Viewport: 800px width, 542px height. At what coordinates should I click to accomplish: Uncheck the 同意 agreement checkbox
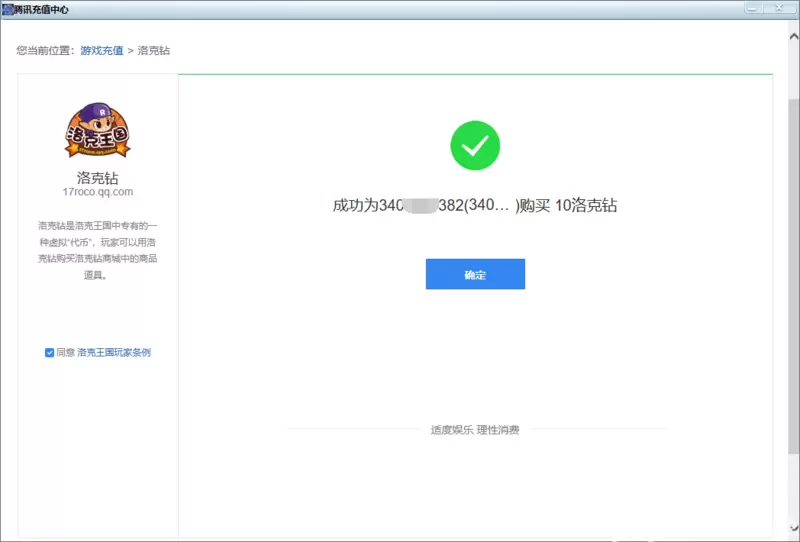tap(49, 353)
